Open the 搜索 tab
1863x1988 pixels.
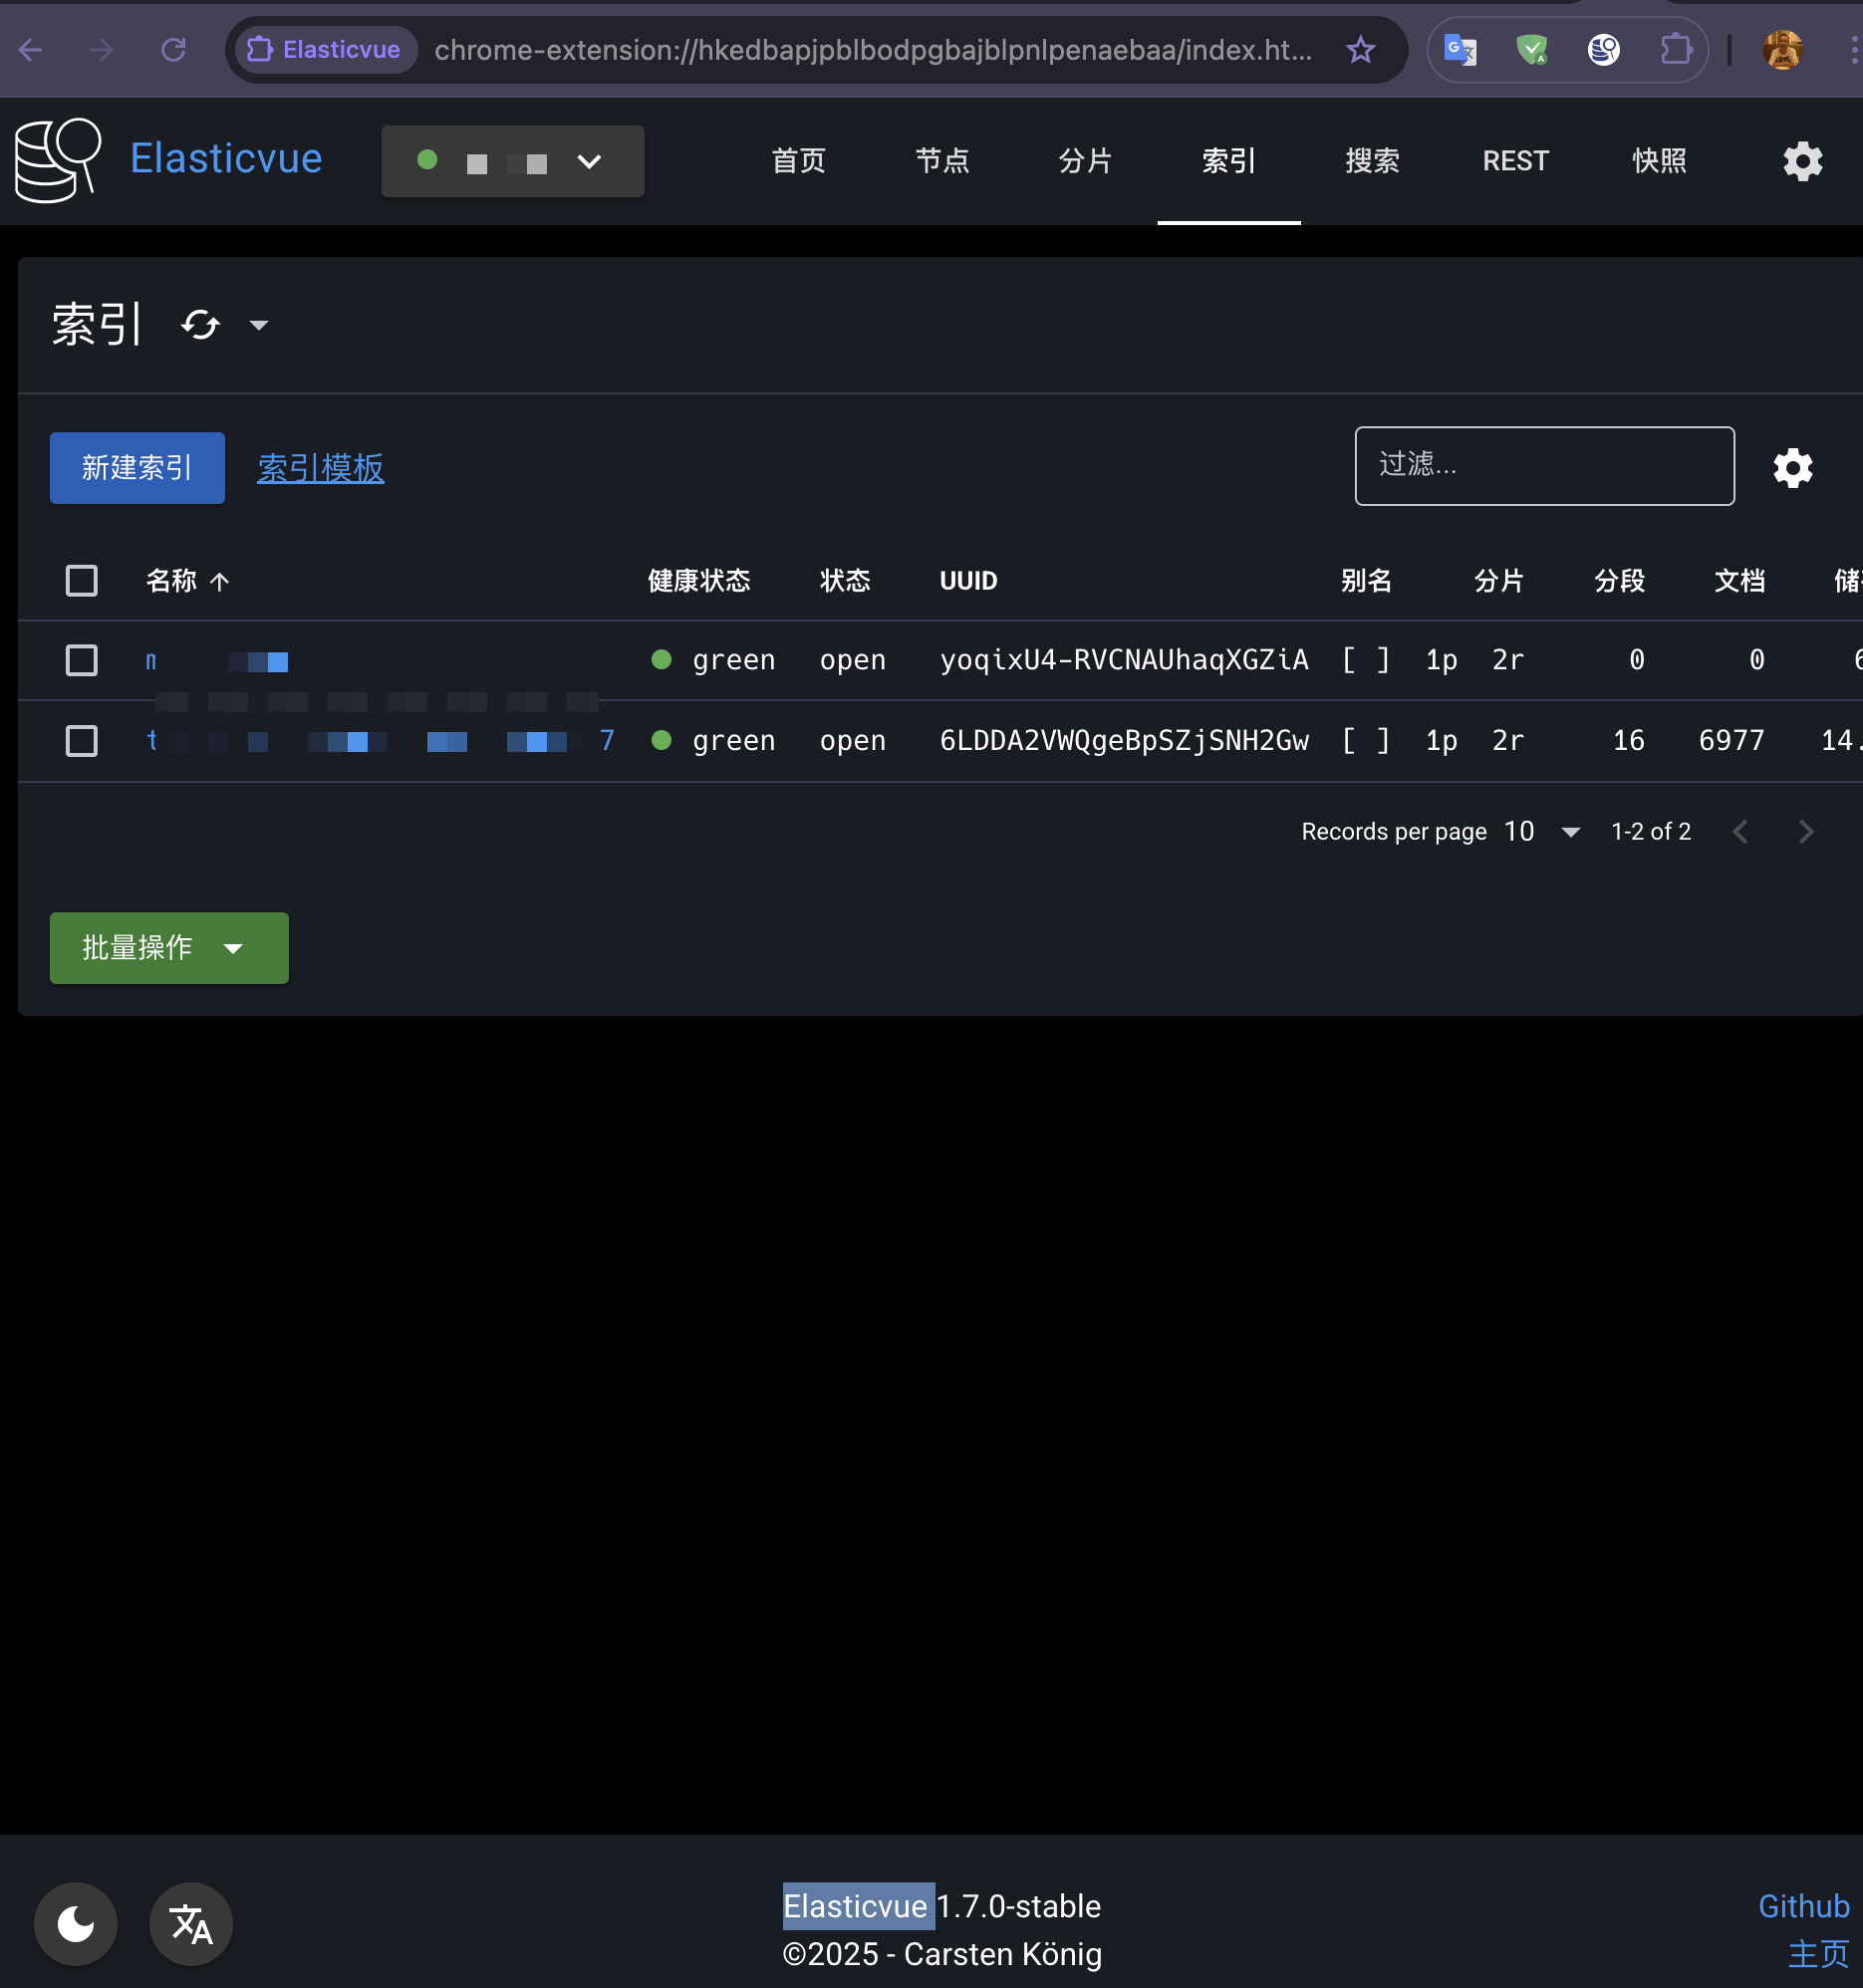(x=1372, y=161)
